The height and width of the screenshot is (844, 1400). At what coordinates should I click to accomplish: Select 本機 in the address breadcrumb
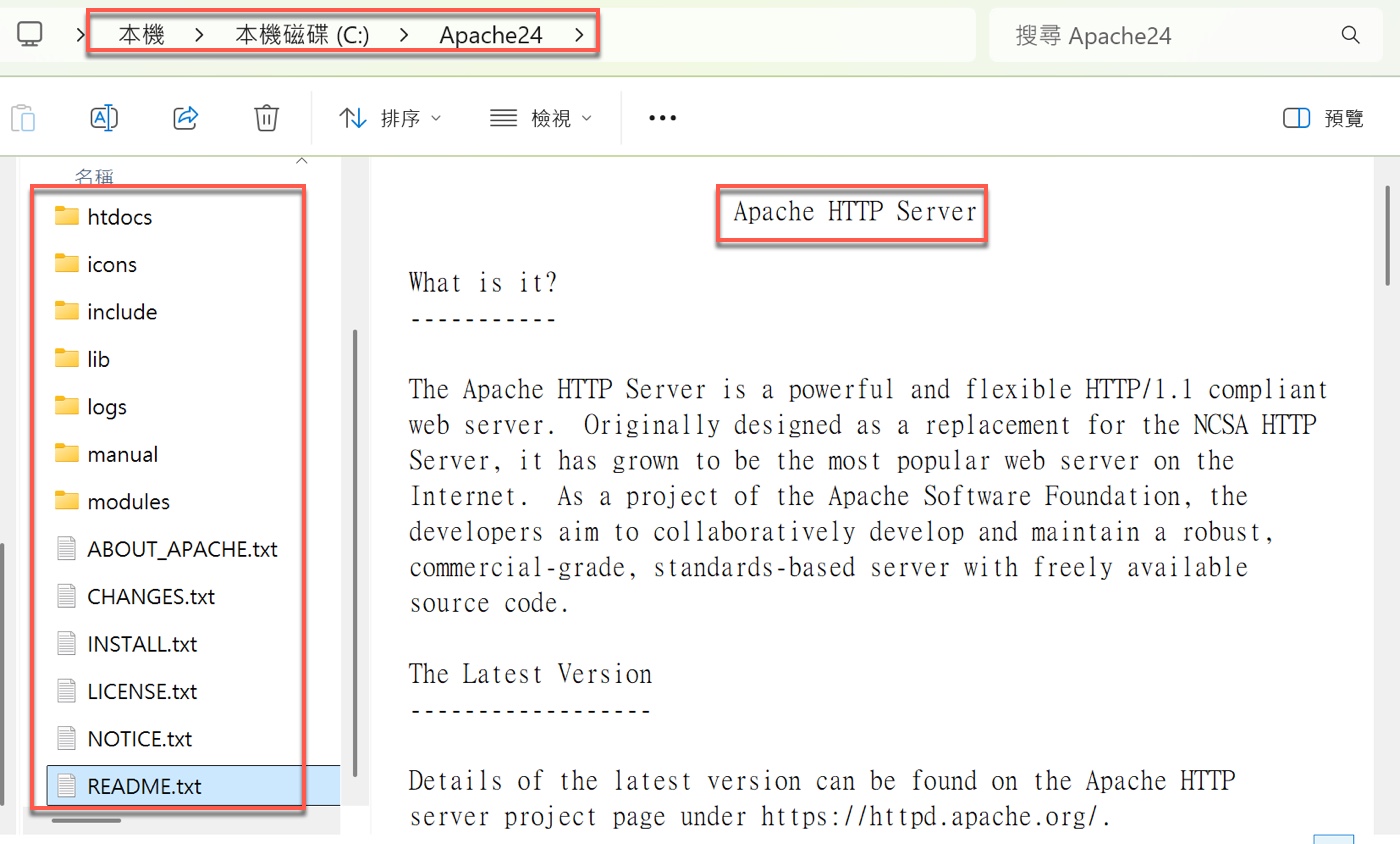[x=141, y=35]
